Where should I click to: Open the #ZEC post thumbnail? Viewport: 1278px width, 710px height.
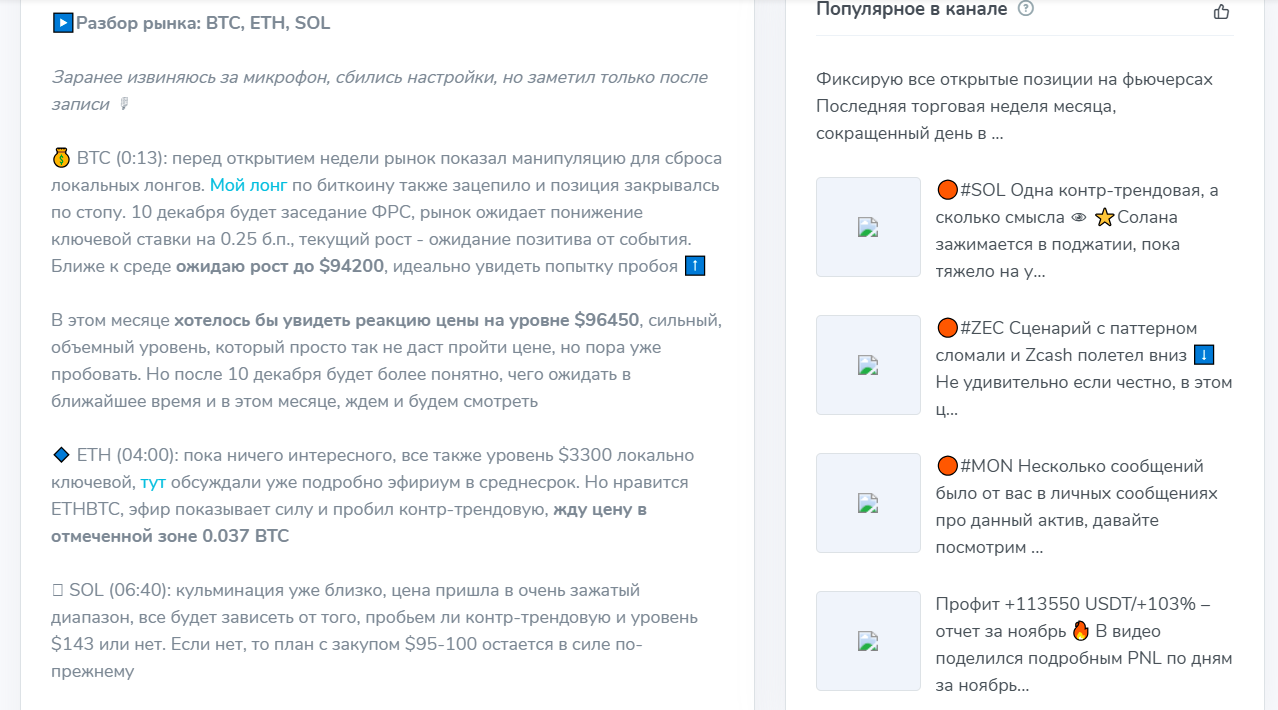pyautogui.click(x=868, y=365)
